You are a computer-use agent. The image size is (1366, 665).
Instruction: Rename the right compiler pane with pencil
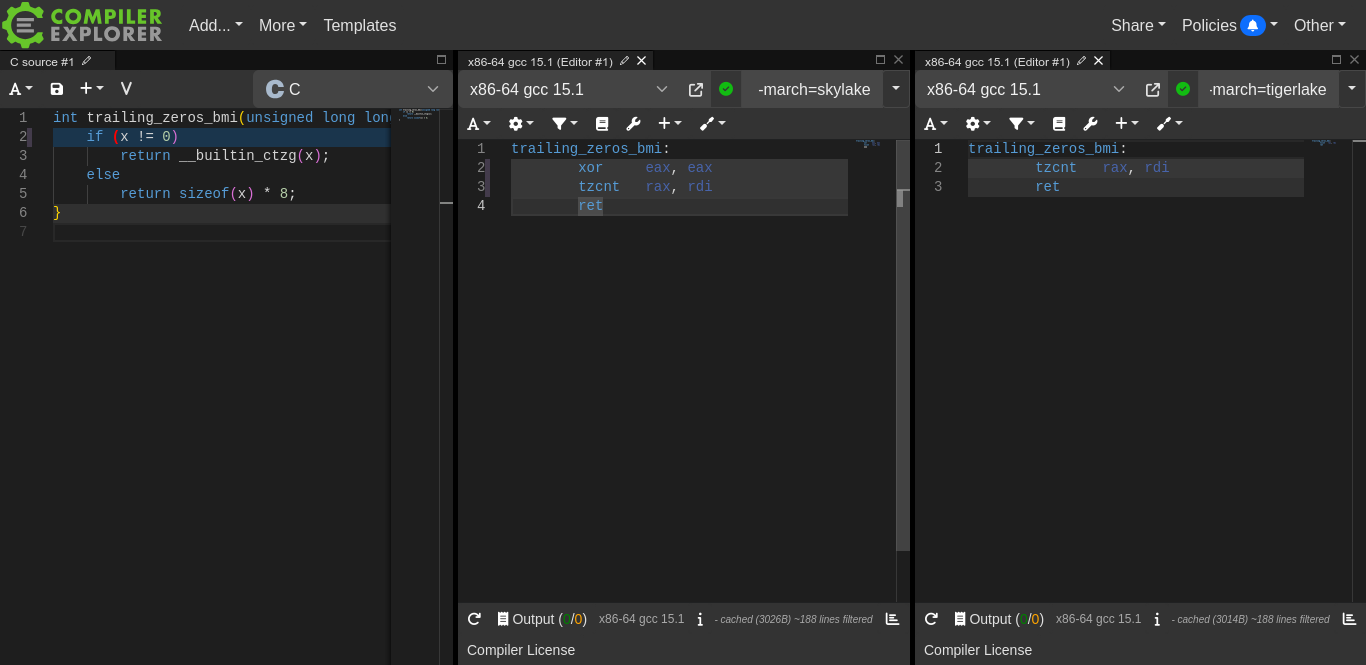pyautogui.click(x=1081, y=61)
